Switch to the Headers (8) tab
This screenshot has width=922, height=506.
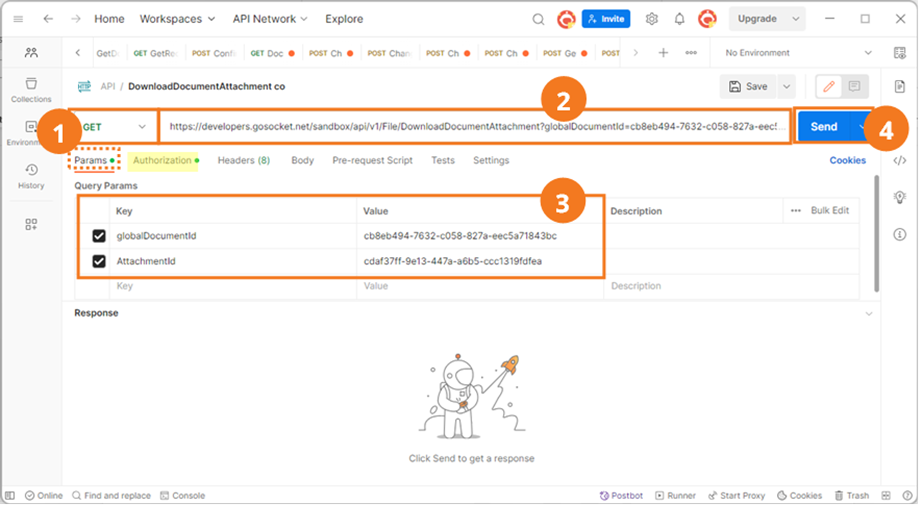[x=245, y=161]
